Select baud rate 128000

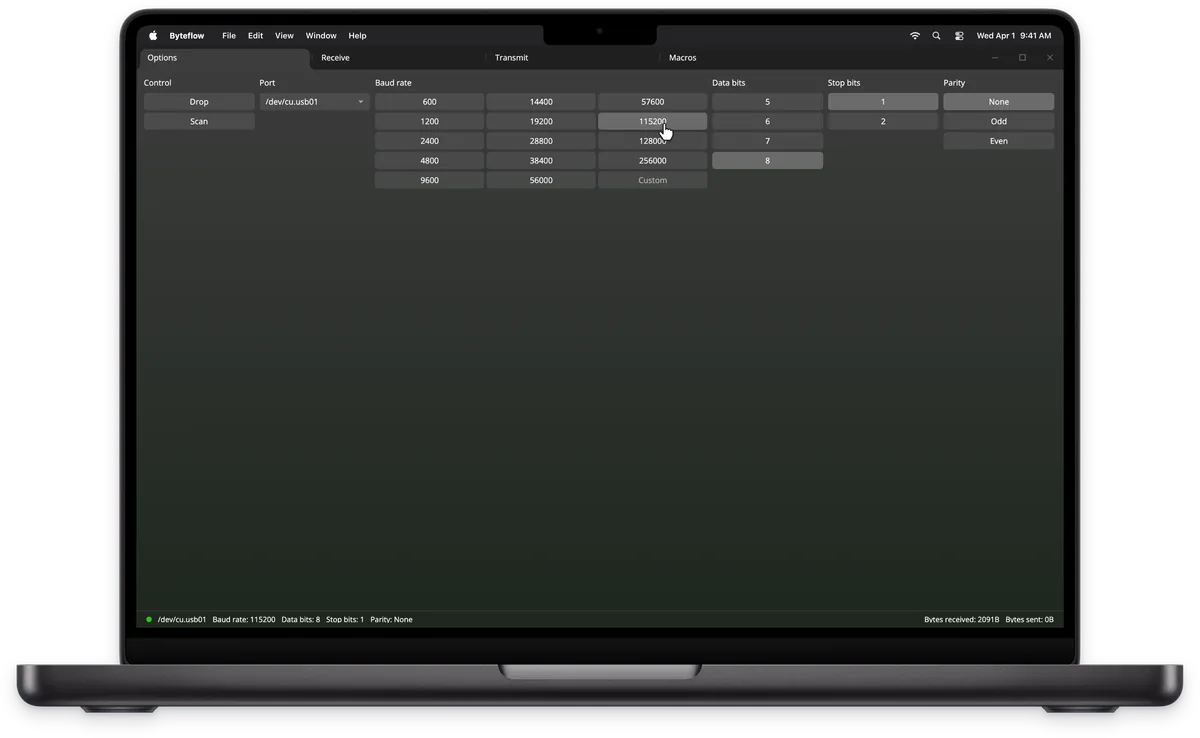point(653,141)
